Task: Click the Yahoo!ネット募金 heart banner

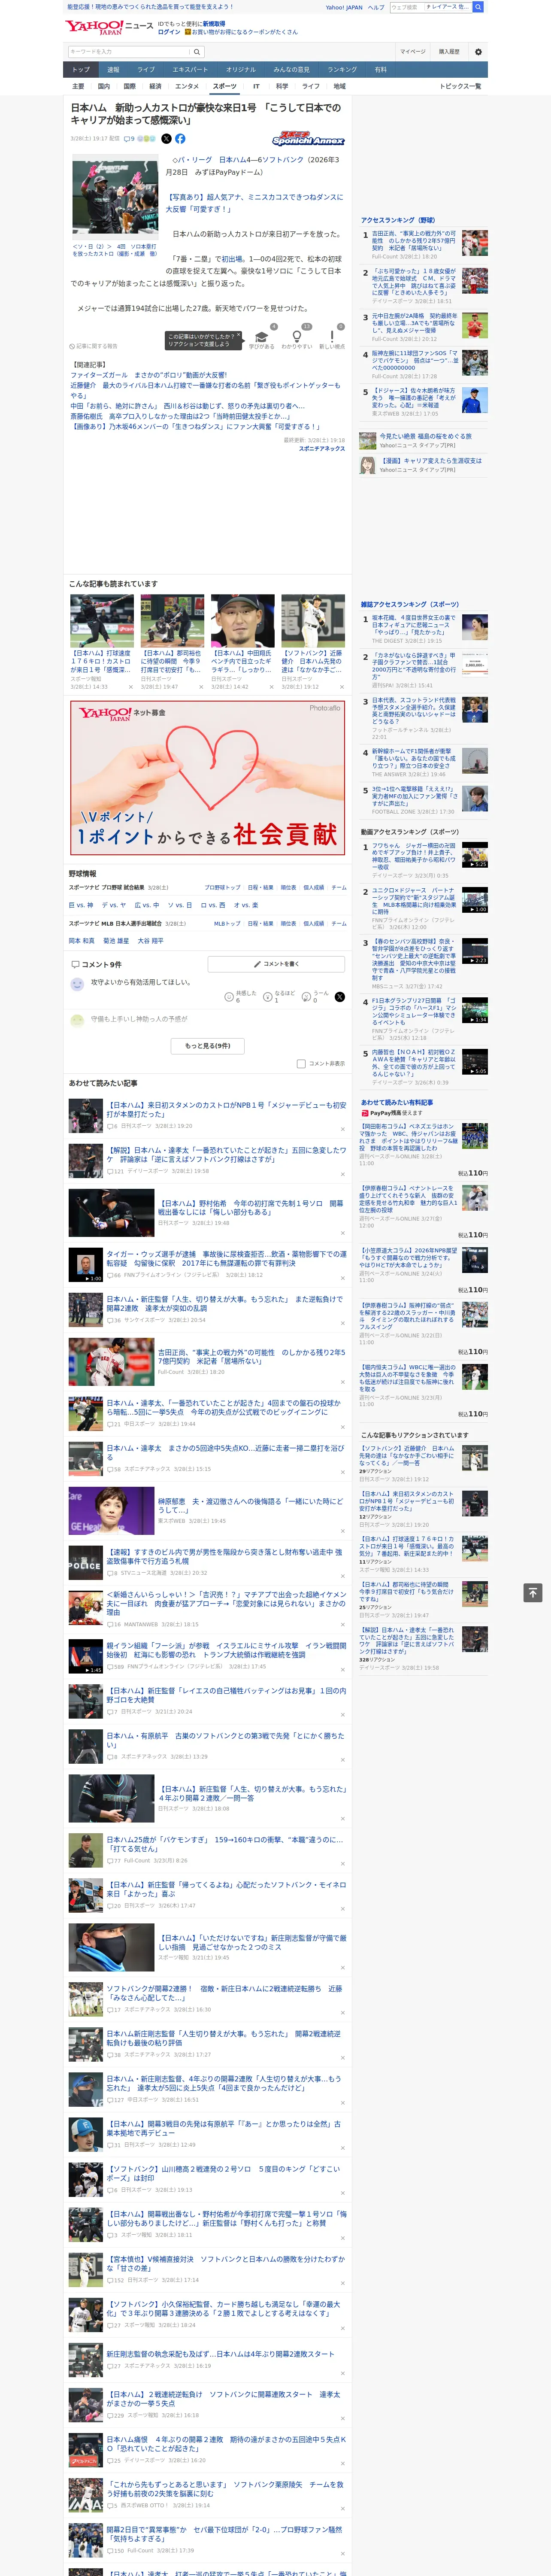Action: [208, 777]
